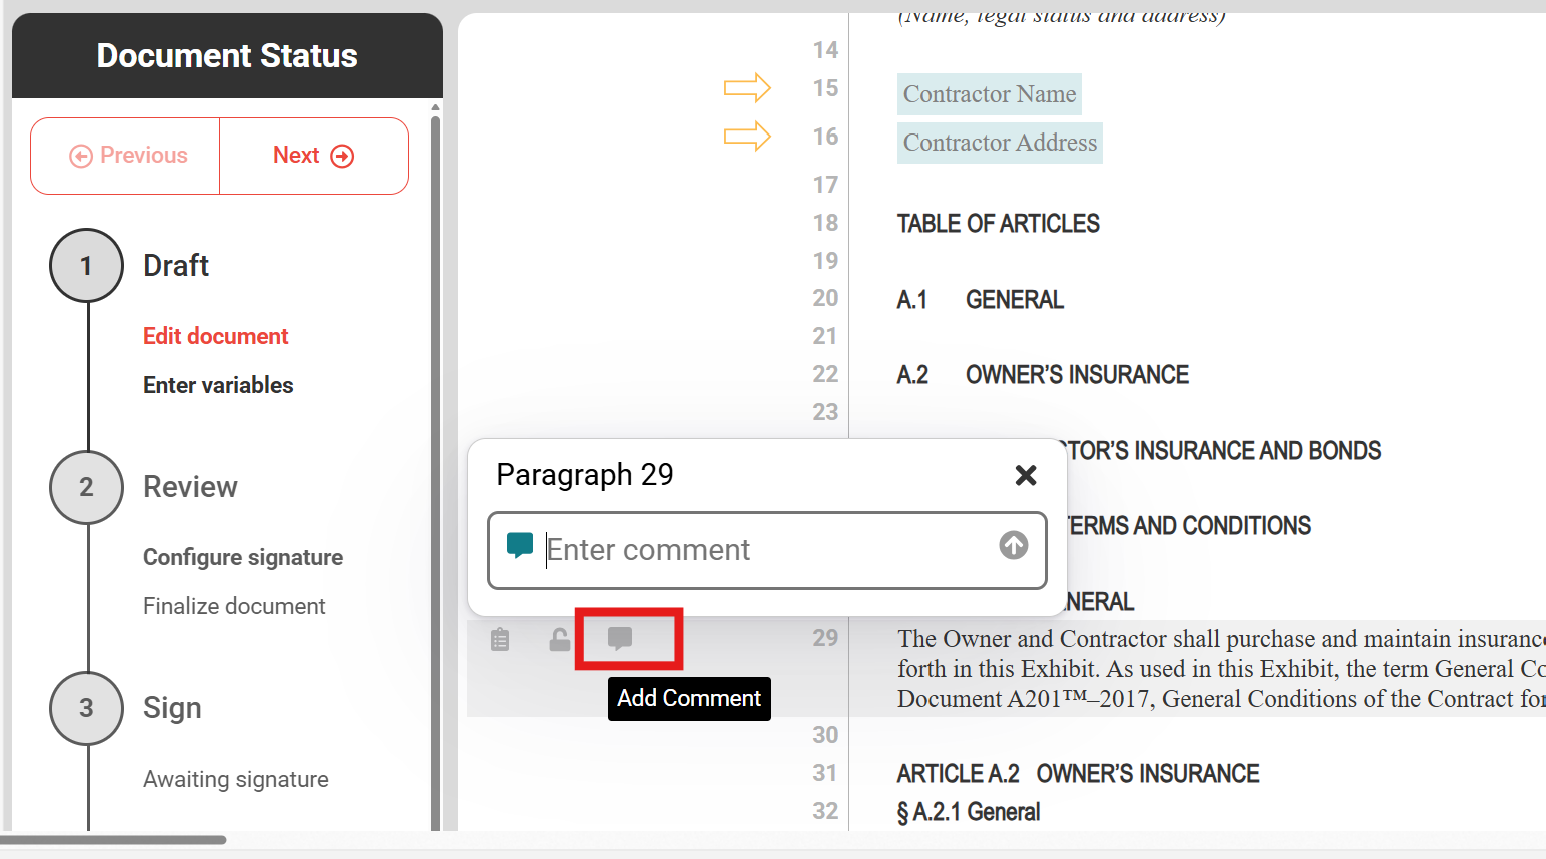This screenshot has height=859, width=1546.
Task: Submit comment with the up-arrow icon
Action: pyautogui.click(x=1013, y=545)
